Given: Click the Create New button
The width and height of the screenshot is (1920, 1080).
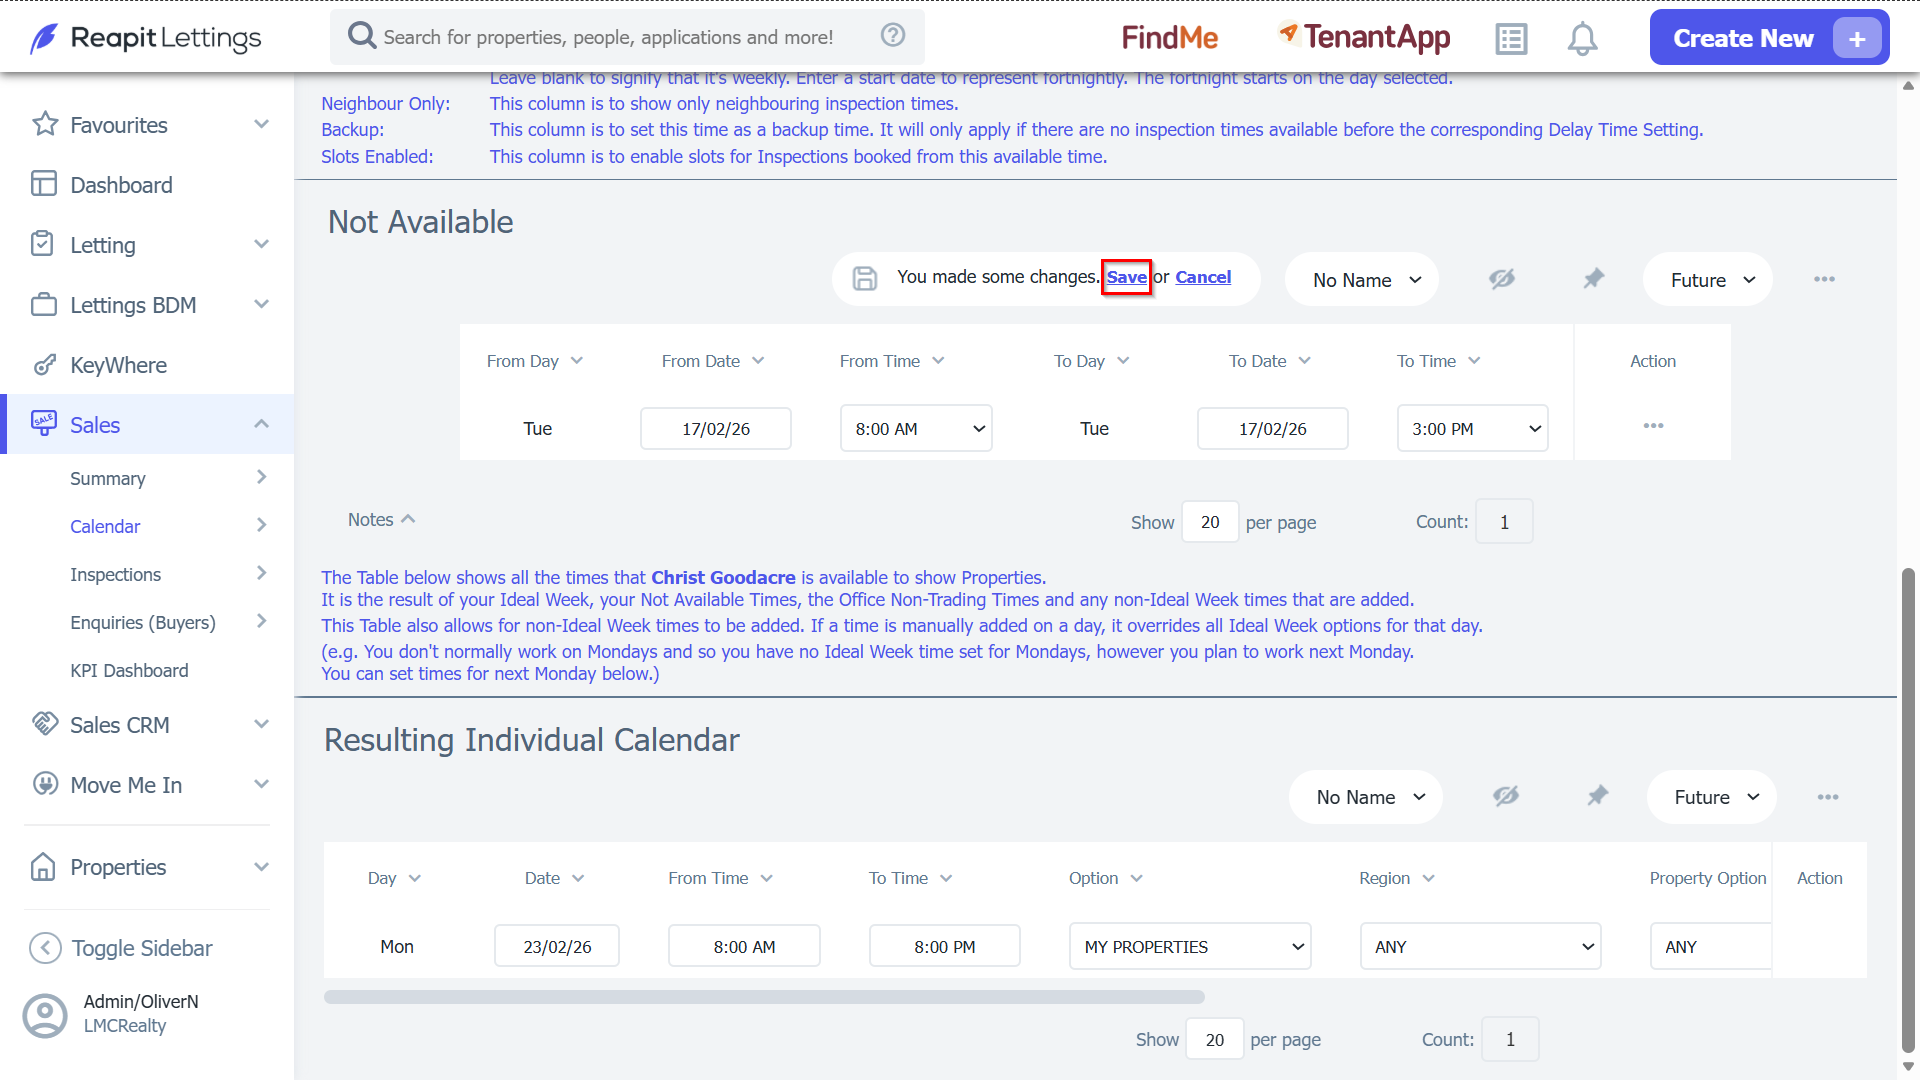Looking at the screenshot, I should [x=1769, y=38].
